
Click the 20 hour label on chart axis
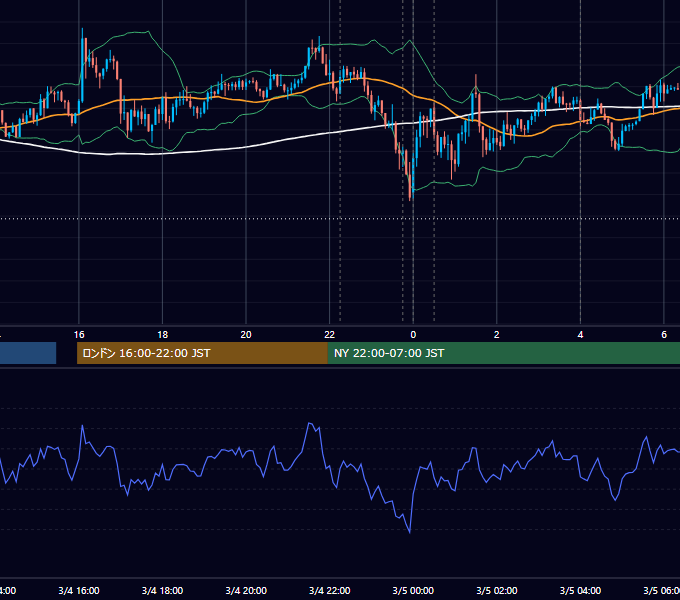[x=246, y=335]
